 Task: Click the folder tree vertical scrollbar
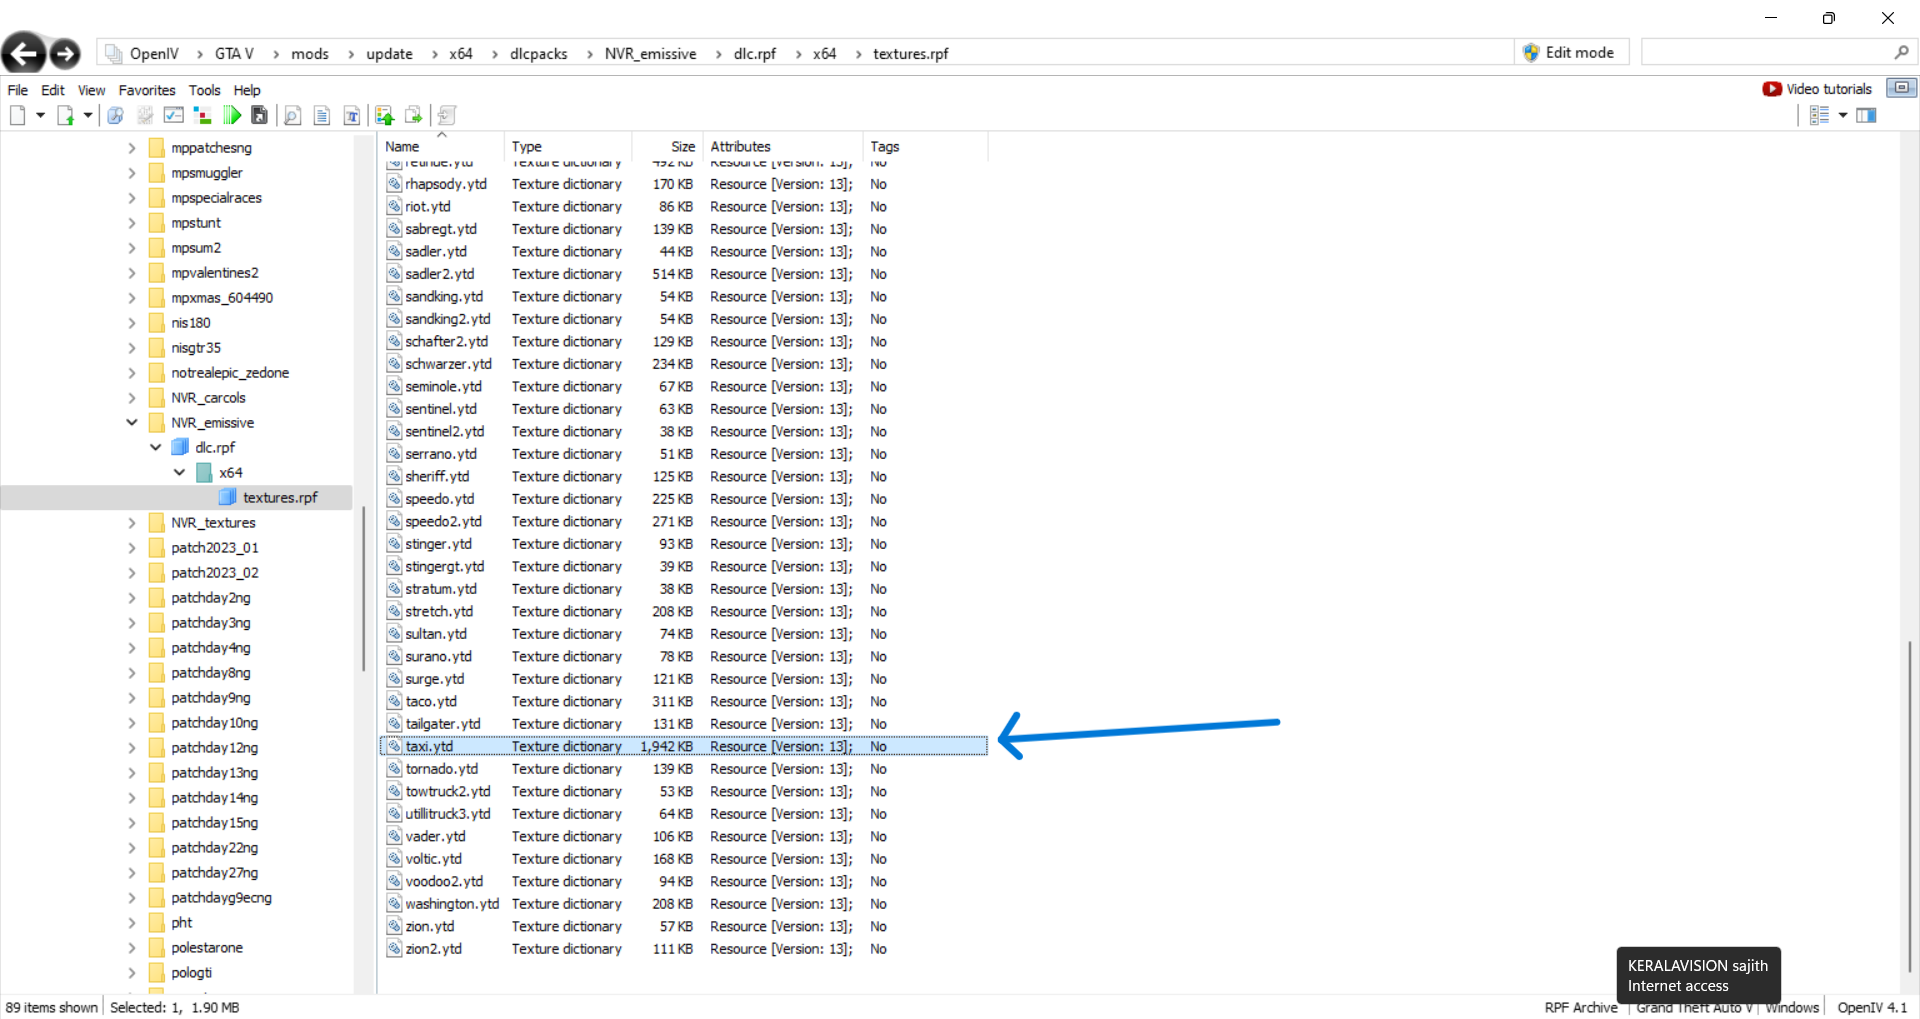pyautogui.click(x=363, y=588)
